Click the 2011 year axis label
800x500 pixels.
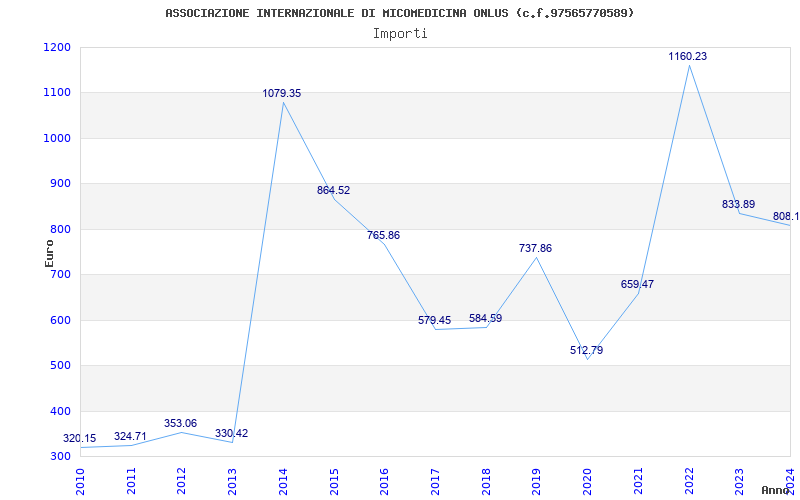click(131, 482)
